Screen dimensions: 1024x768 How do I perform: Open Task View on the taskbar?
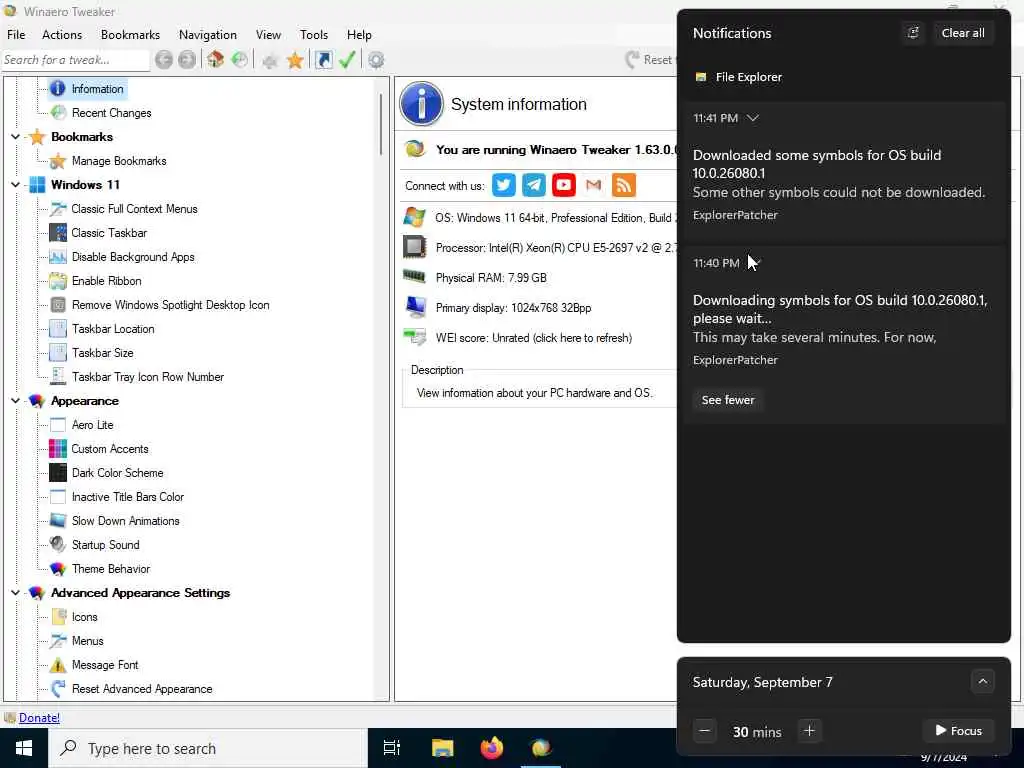click(x=392, y=748)
